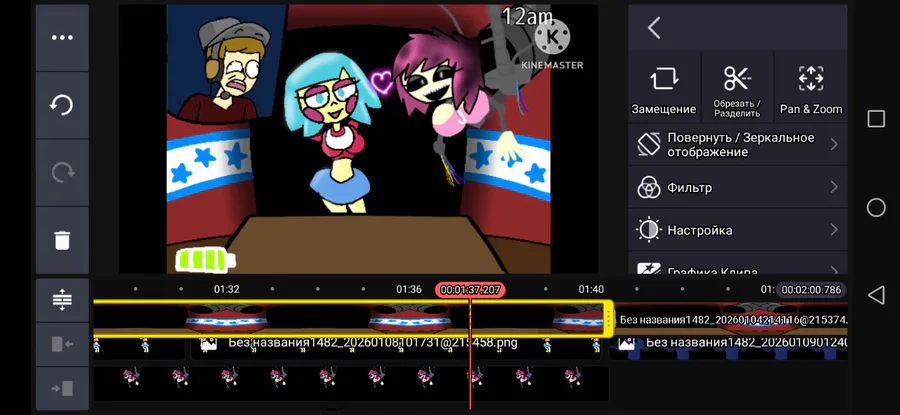The image size is (900, 415).
Task: Tap the undo arrow icon
Action: (62, 106)
